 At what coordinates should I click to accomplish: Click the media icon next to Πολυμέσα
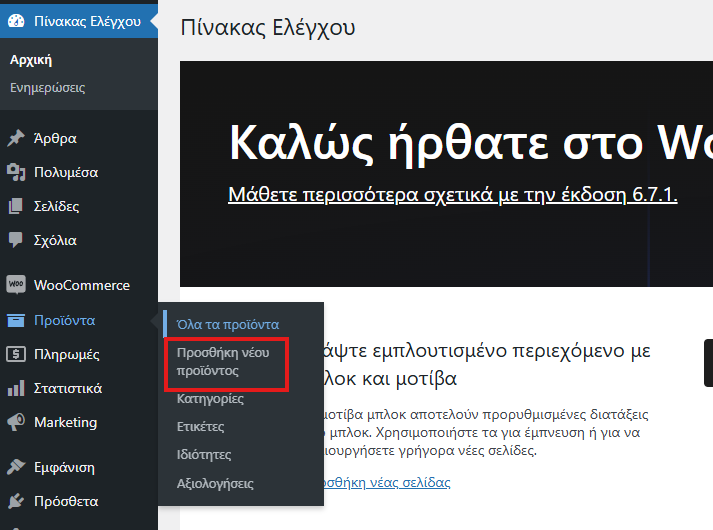[16, 172]
